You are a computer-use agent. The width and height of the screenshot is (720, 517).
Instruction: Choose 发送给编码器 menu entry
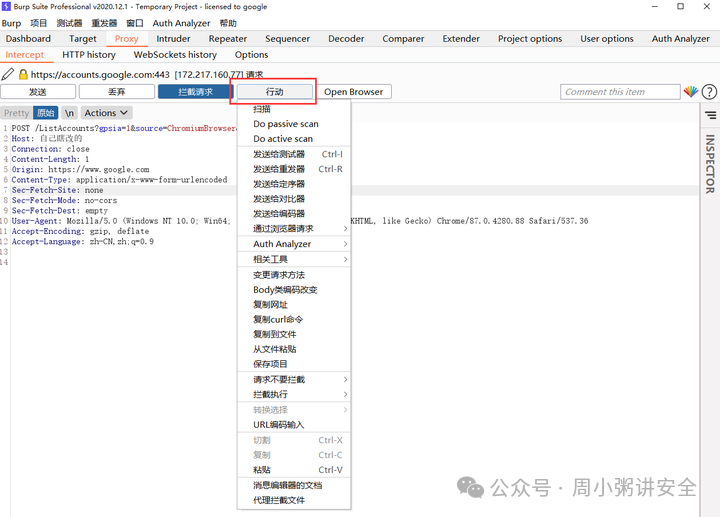click(x=294, y=214)
